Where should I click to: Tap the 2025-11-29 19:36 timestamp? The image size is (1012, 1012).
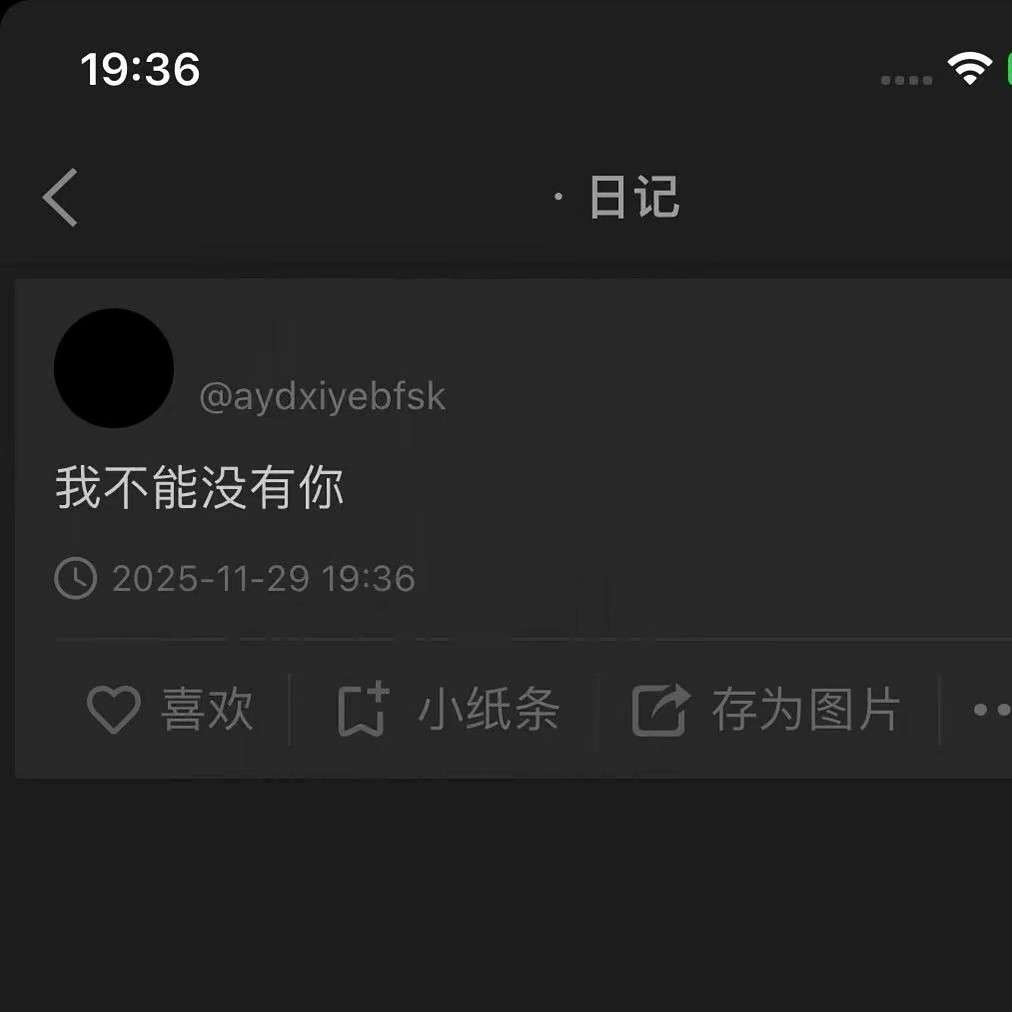(x=263, y=578)
